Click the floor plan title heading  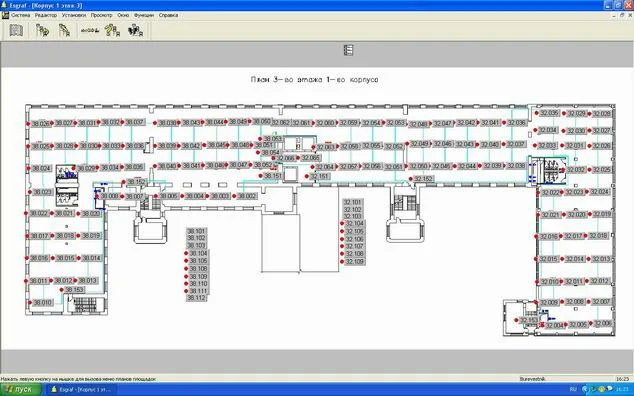315,79
